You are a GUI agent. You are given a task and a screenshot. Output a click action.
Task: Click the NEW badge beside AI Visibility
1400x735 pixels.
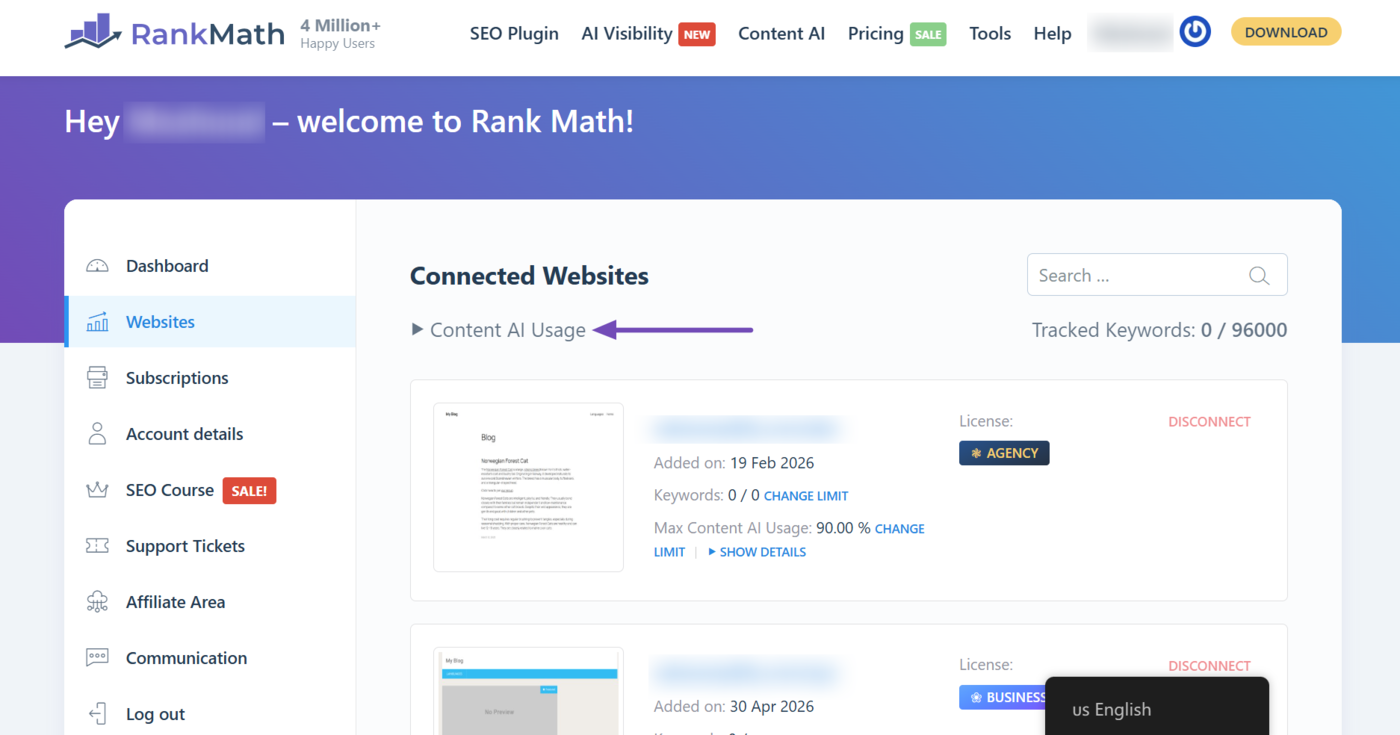point(697,34)
